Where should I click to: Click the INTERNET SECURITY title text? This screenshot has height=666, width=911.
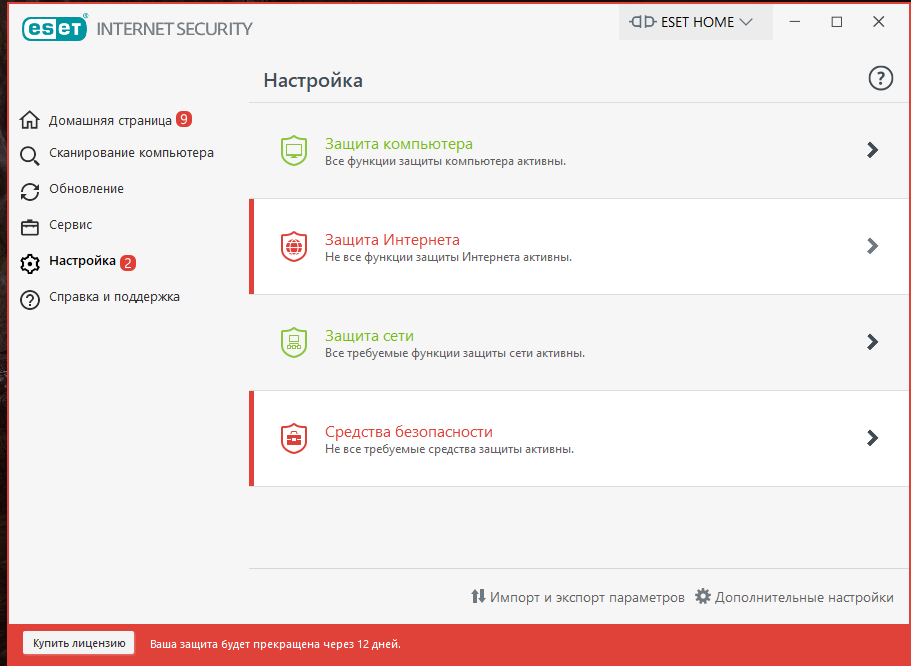click(174, 29)
